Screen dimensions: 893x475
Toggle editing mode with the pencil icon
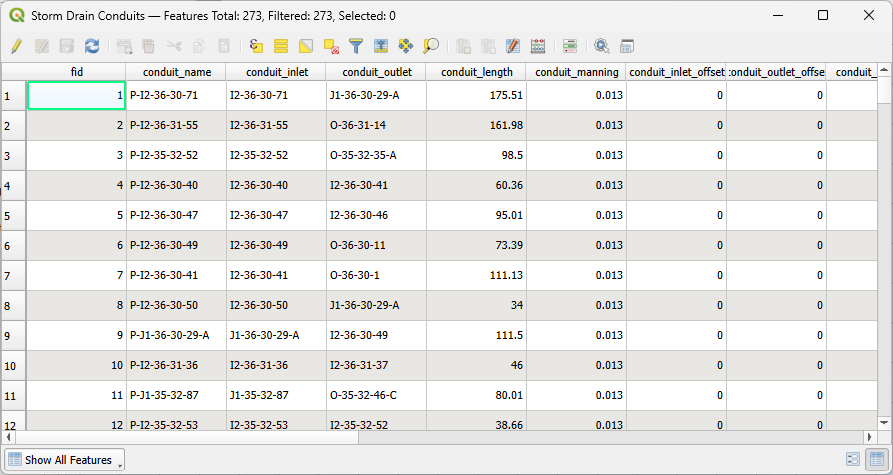pyautogui.click(x=16, y=46)
